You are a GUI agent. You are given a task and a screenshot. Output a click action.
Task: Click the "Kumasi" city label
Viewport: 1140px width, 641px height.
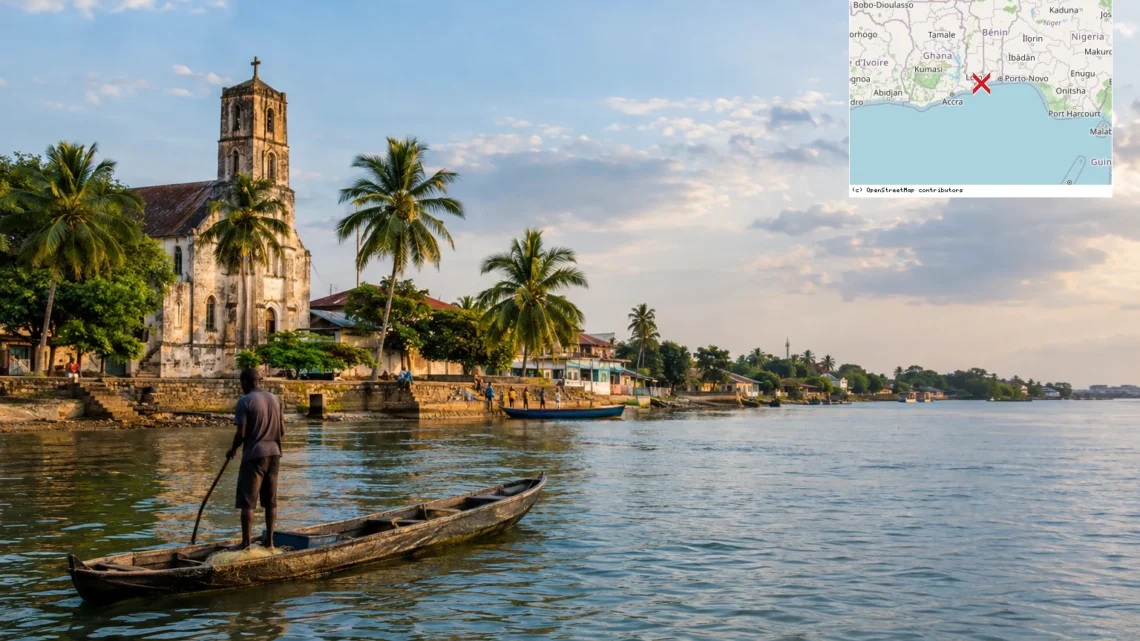[x=928, y=70]
